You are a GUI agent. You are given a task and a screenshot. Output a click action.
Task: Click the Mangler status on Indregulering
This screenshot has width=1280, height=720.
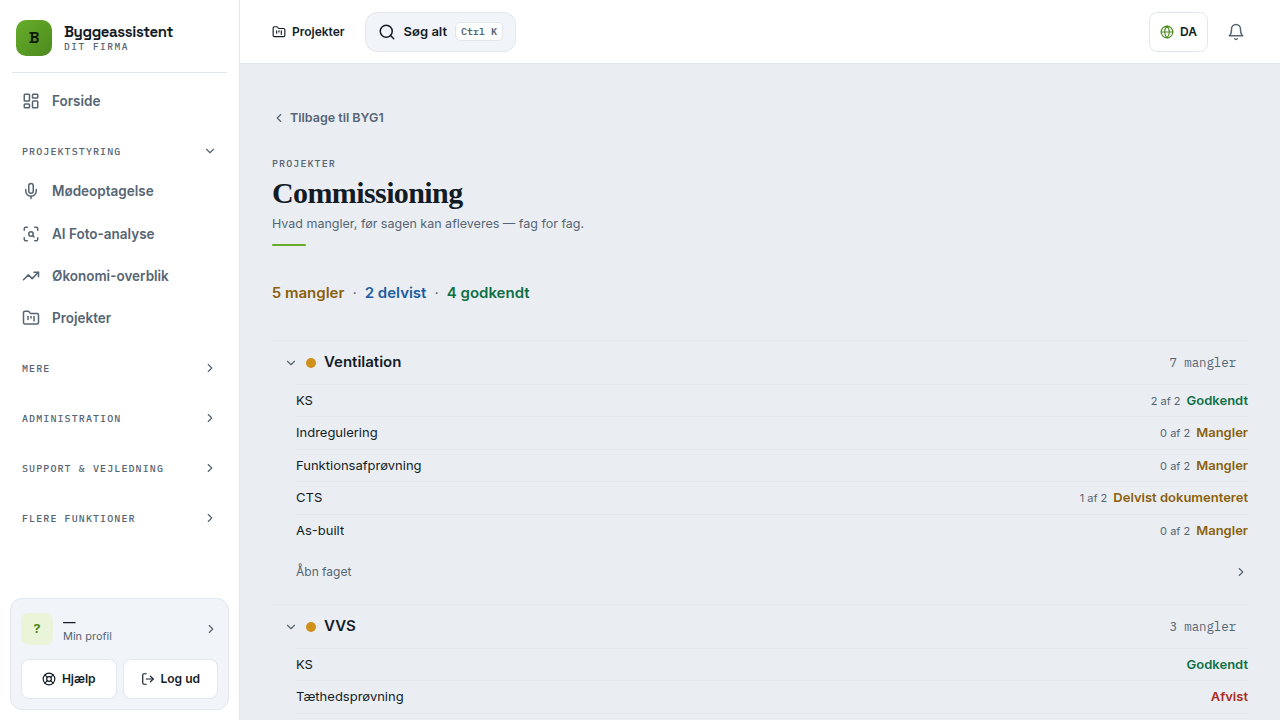(1222, 433)
